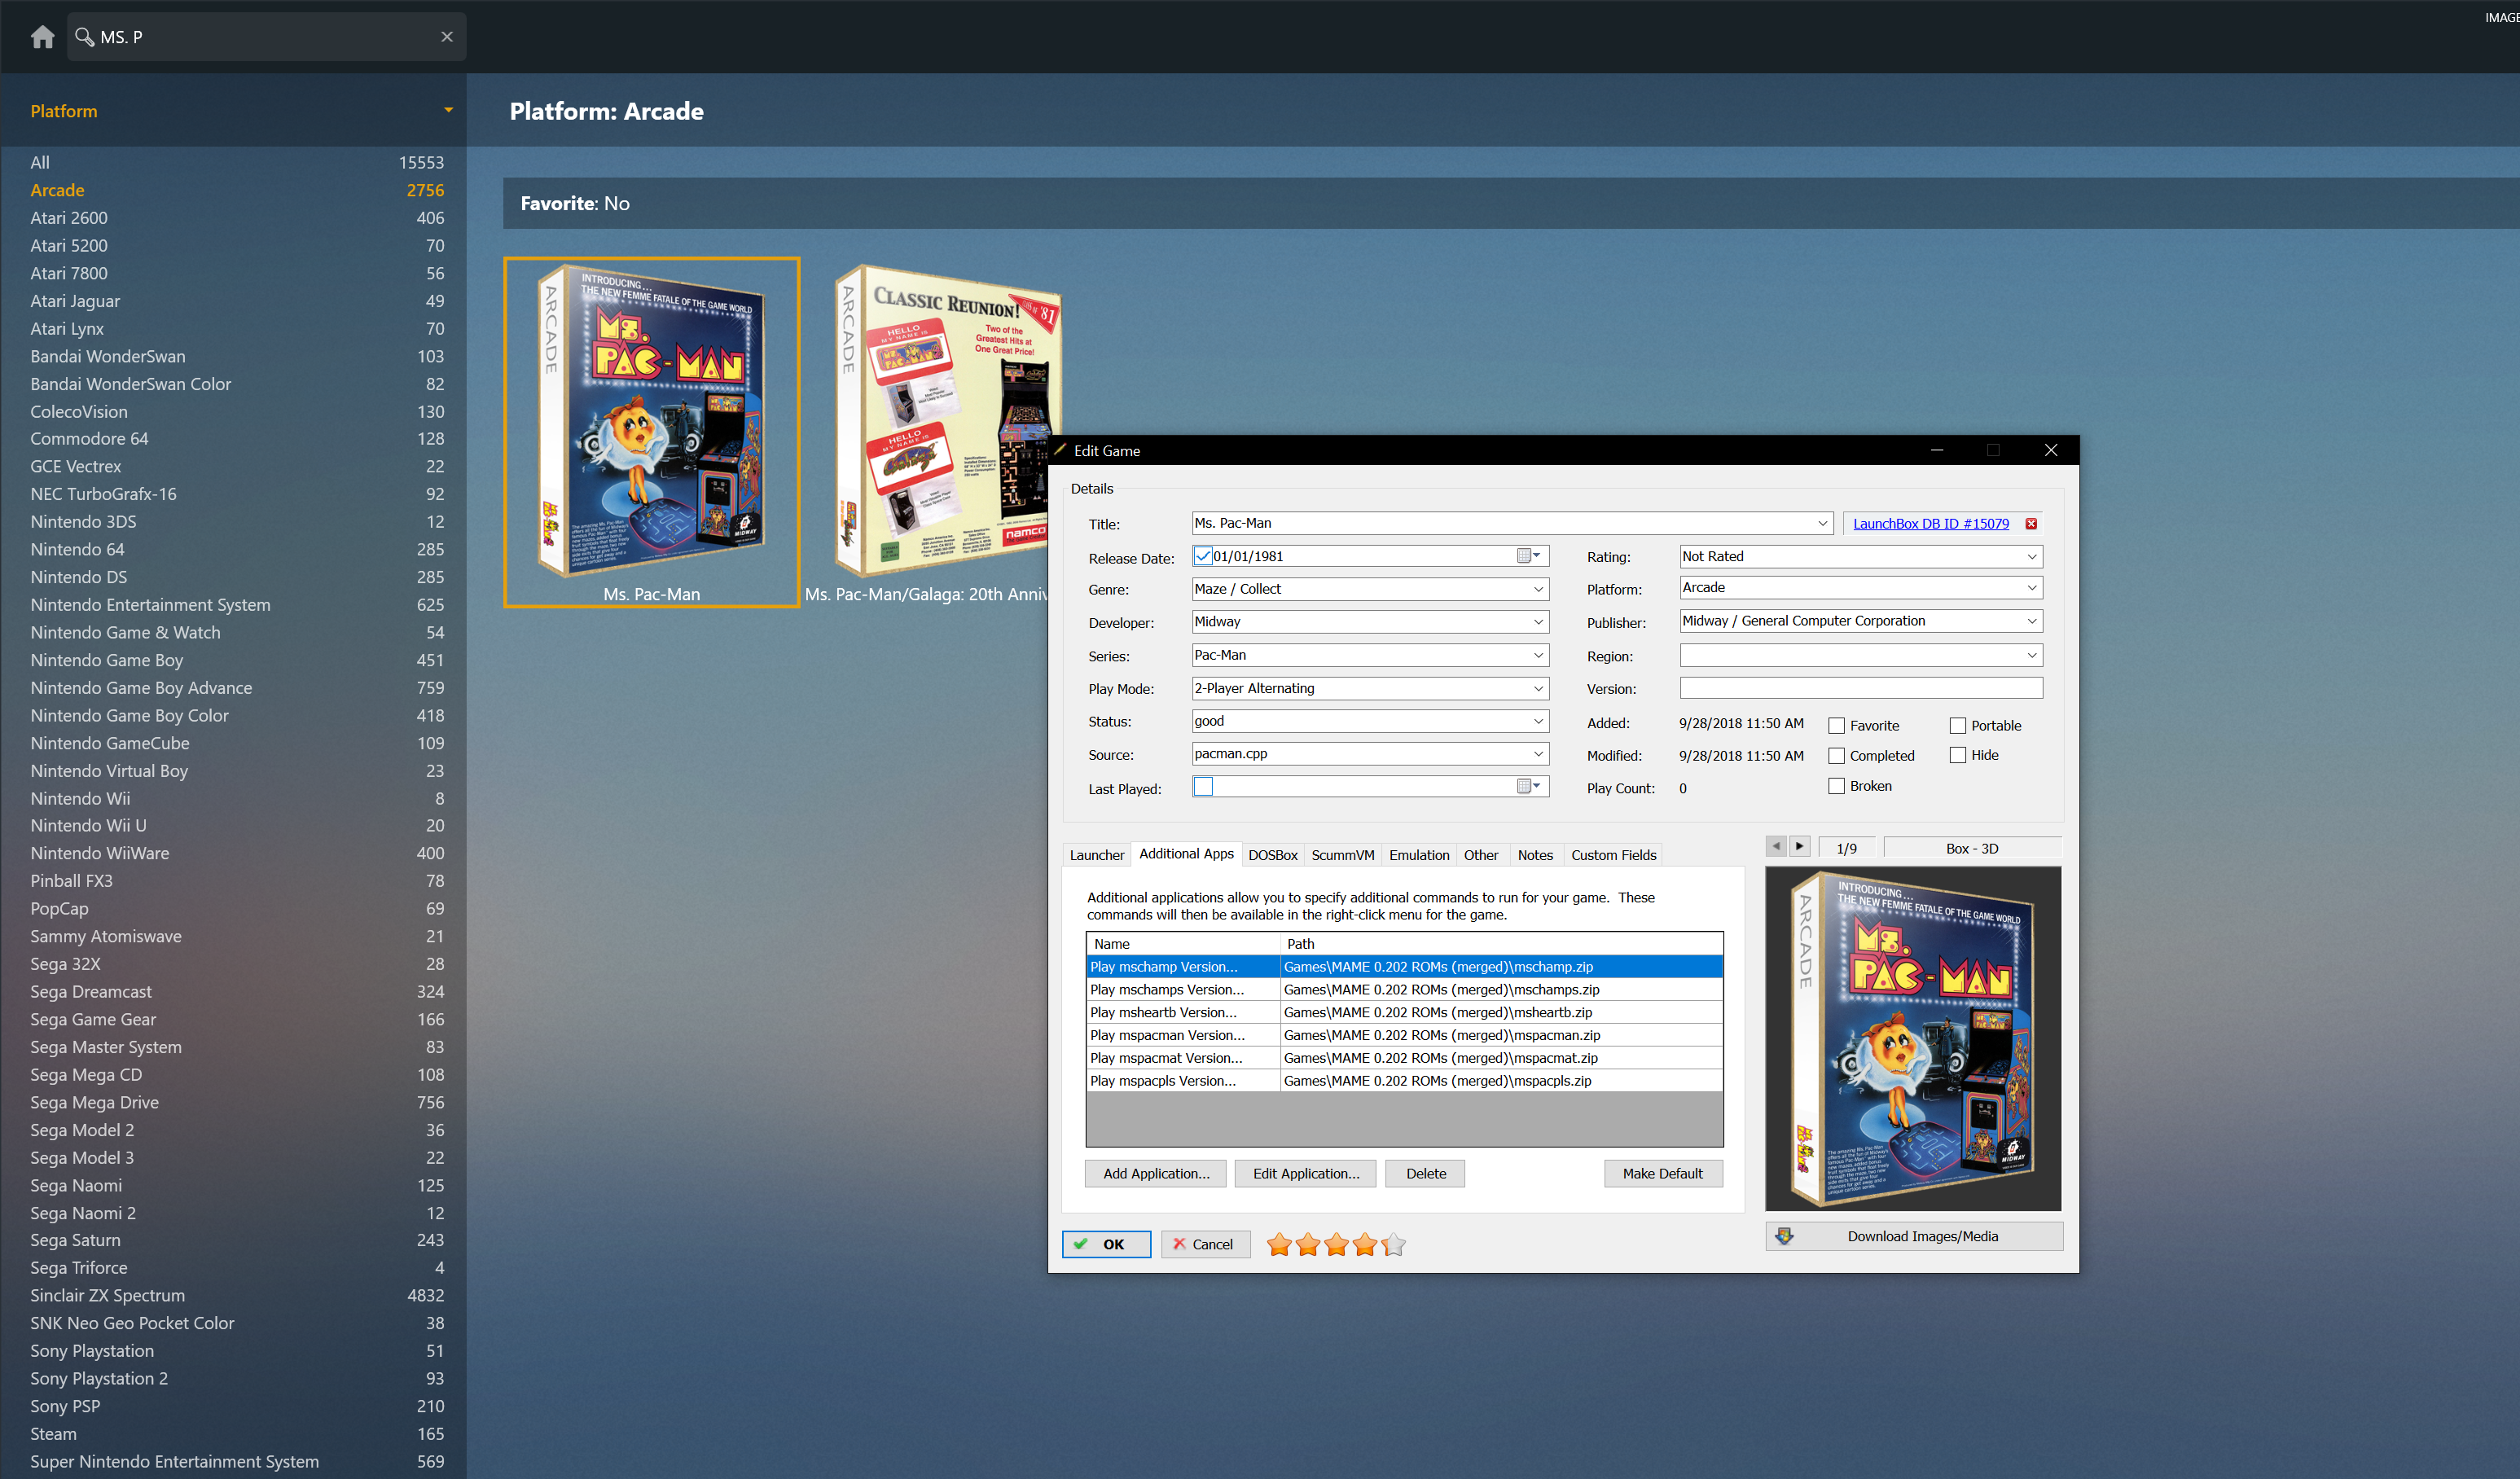Screen dimensions: 2520x1479
Task: Switch to the Custom Fields tab
Action: [x=1613, y=855]
